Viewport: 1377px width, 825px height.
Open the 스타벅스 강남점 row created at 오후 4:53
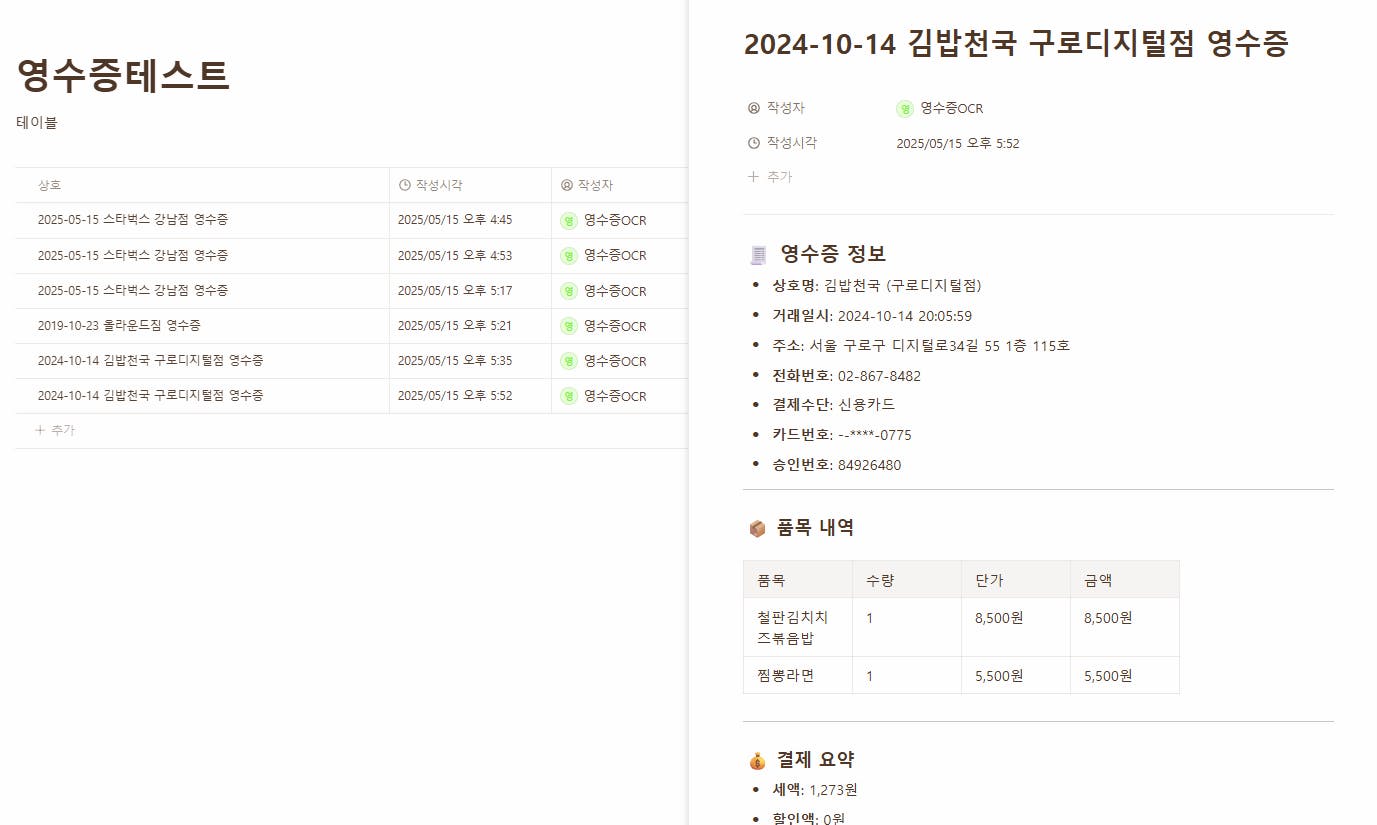tap(133, 255)
